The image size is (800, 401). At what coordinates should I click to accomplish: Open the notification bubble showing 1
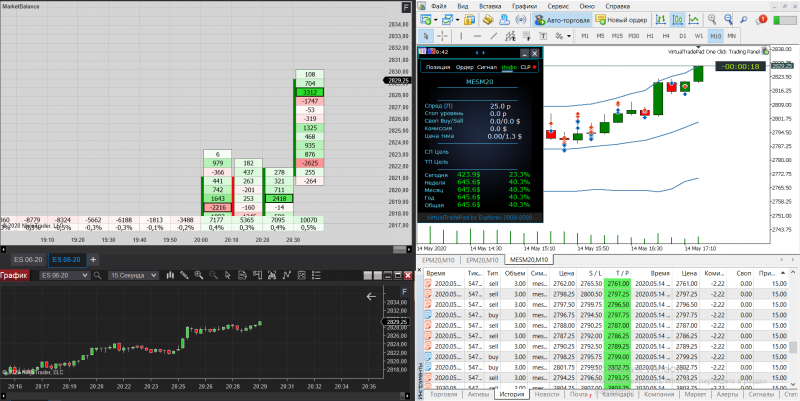click(762, 20)
